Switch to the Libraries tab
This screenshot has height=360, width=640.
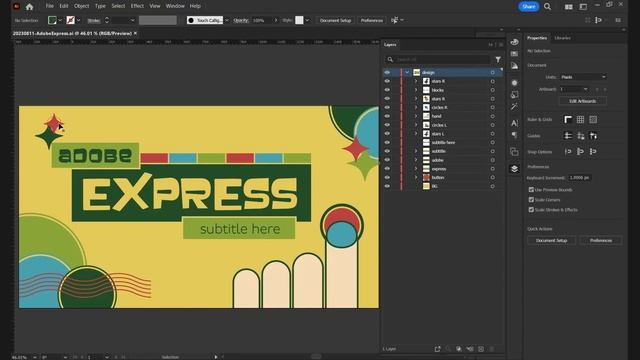562,38
